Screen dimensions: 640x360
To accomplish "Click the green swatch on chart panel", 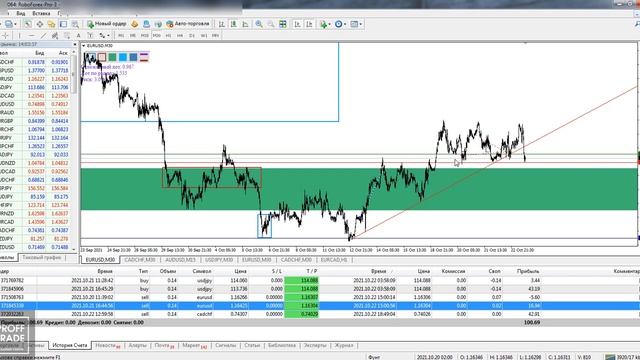I will pyautogui.click(x=112, y=57).
